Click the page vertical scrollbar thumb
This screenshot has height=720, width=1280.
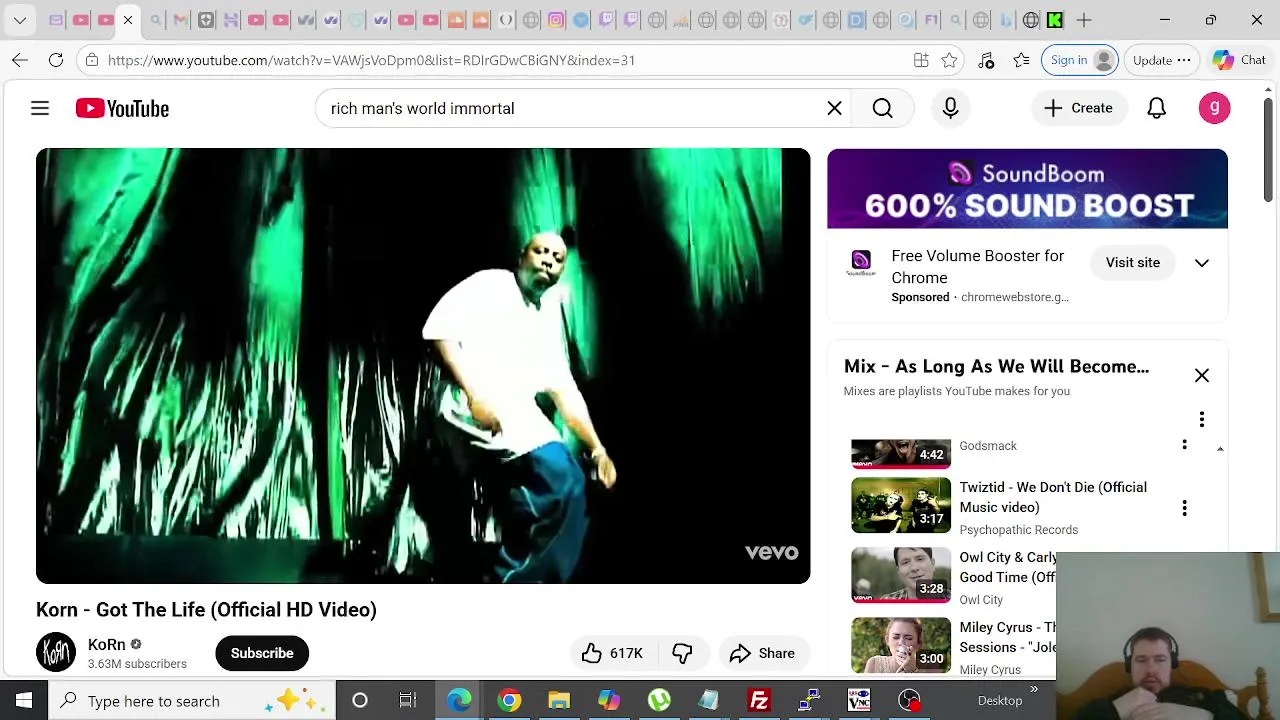1268,150
